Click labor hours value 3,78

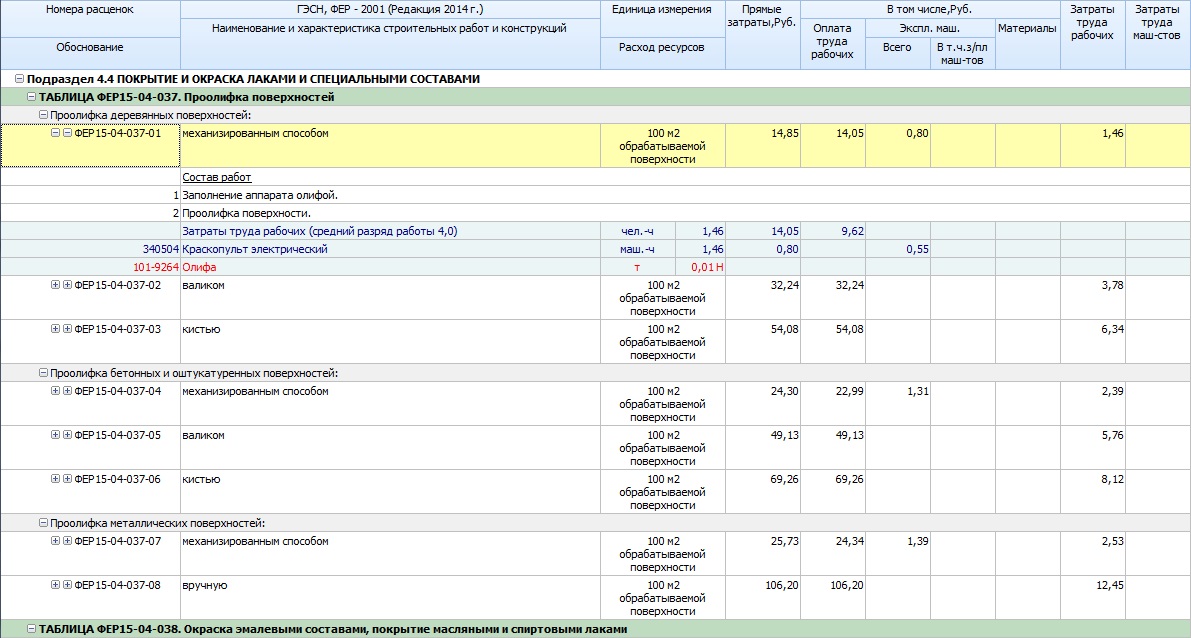(1112, 285)
